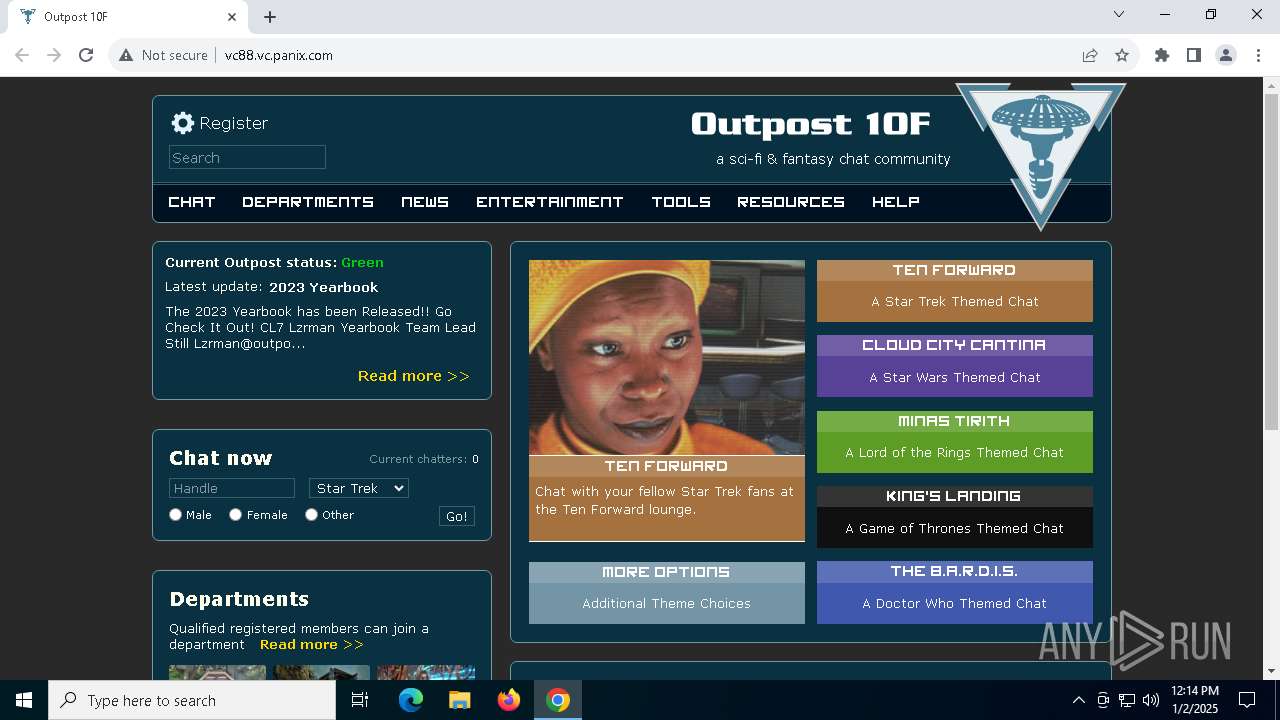Open the DEPARTMENTS menu
The height and width of the screenshot is (720, 1280).
(308, 202)
